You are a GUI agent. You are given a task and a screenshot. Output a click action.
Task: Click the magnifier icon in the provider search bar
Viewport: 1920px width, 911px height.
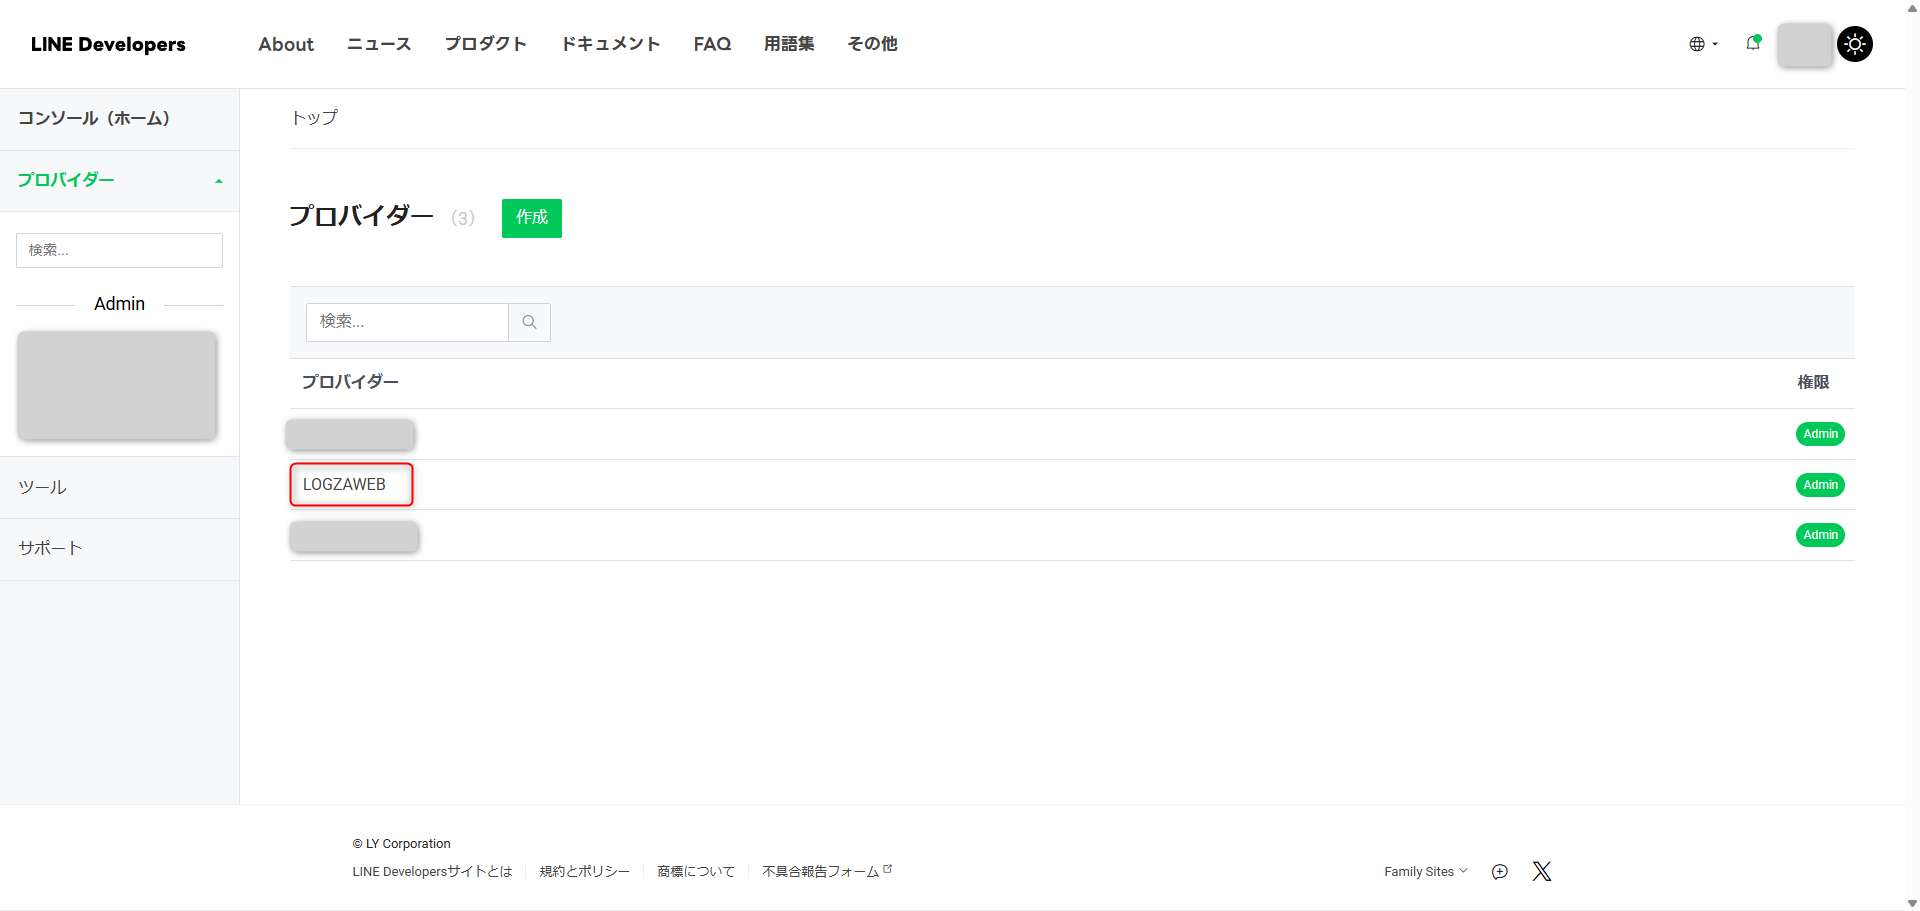tap(529, 322)
